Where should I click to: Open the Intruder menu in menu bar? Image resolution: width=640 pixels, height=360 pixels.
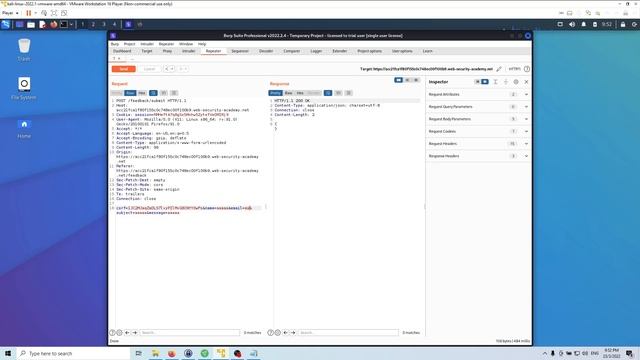tap(147, 44)
